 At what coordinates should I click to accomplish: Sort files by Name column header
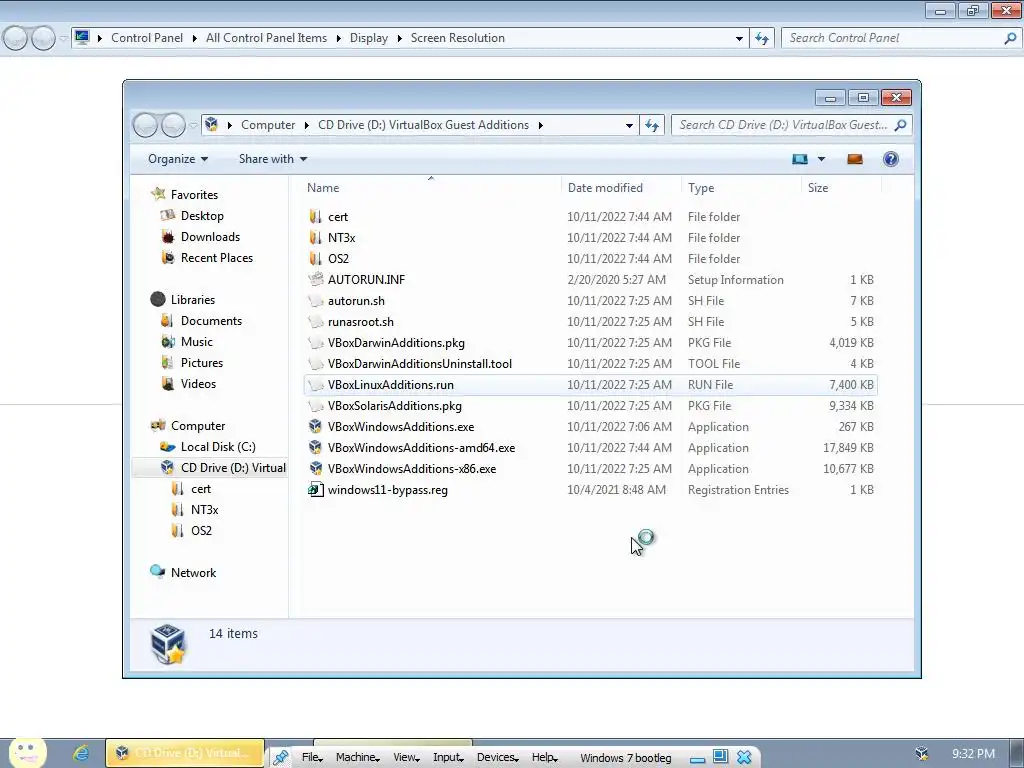click(x=431, y=187)
